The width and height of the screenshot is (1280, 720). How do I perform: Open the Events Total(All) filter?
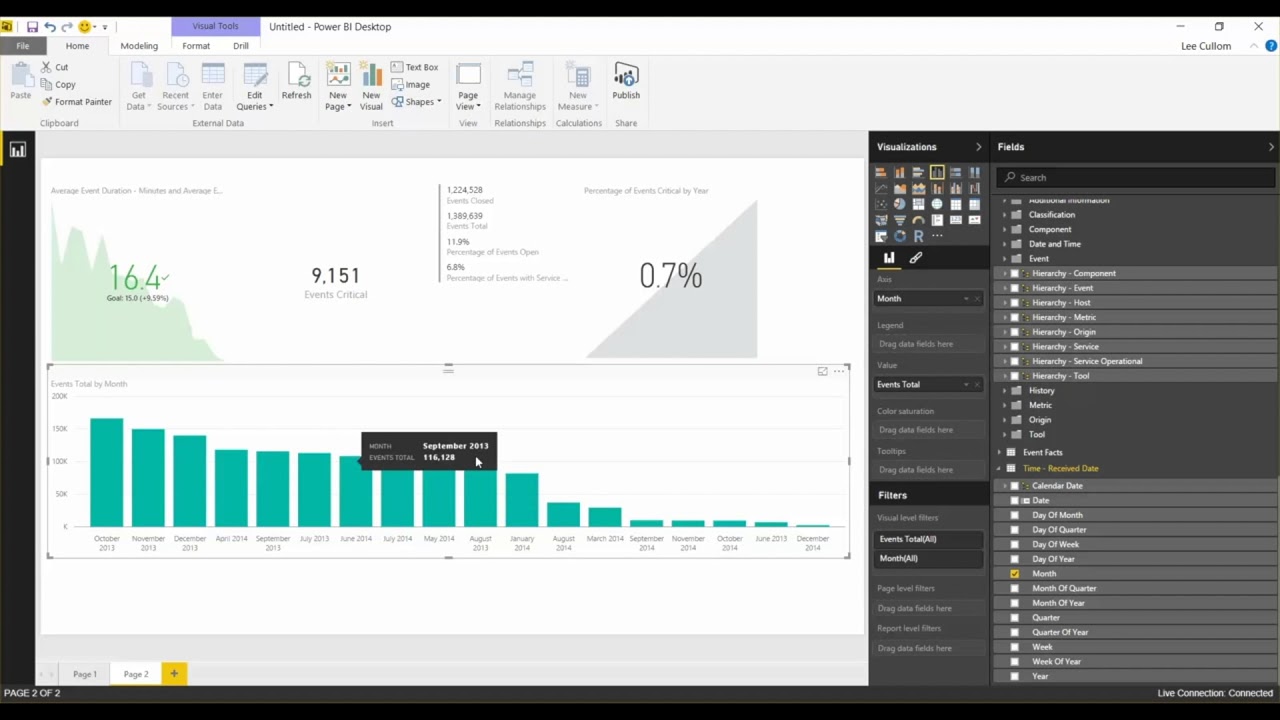(x=928, y=539)
